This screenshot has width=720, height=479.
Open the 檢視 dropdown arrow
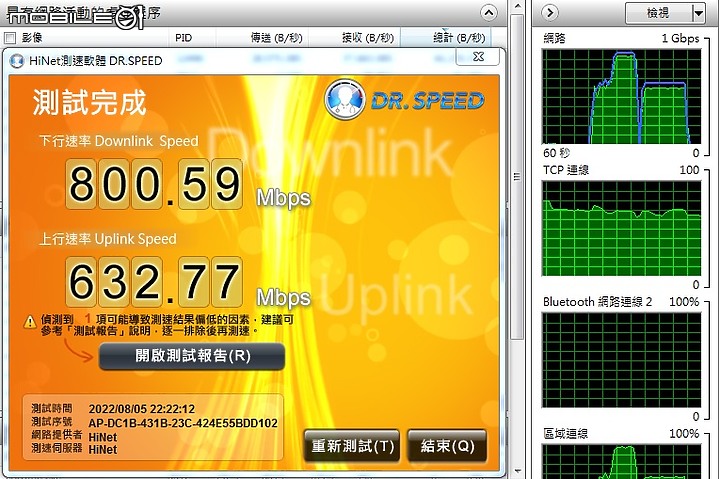pyautogui.click(x=698, y=13)
